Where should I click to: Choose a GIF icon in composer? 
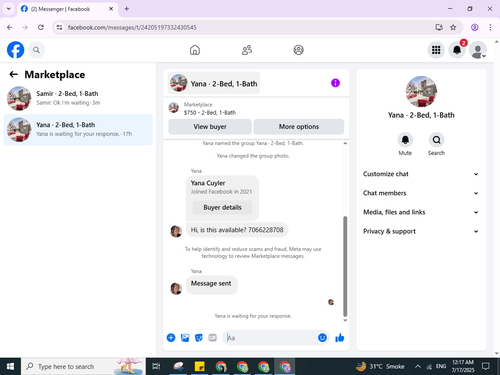point(212,338)
